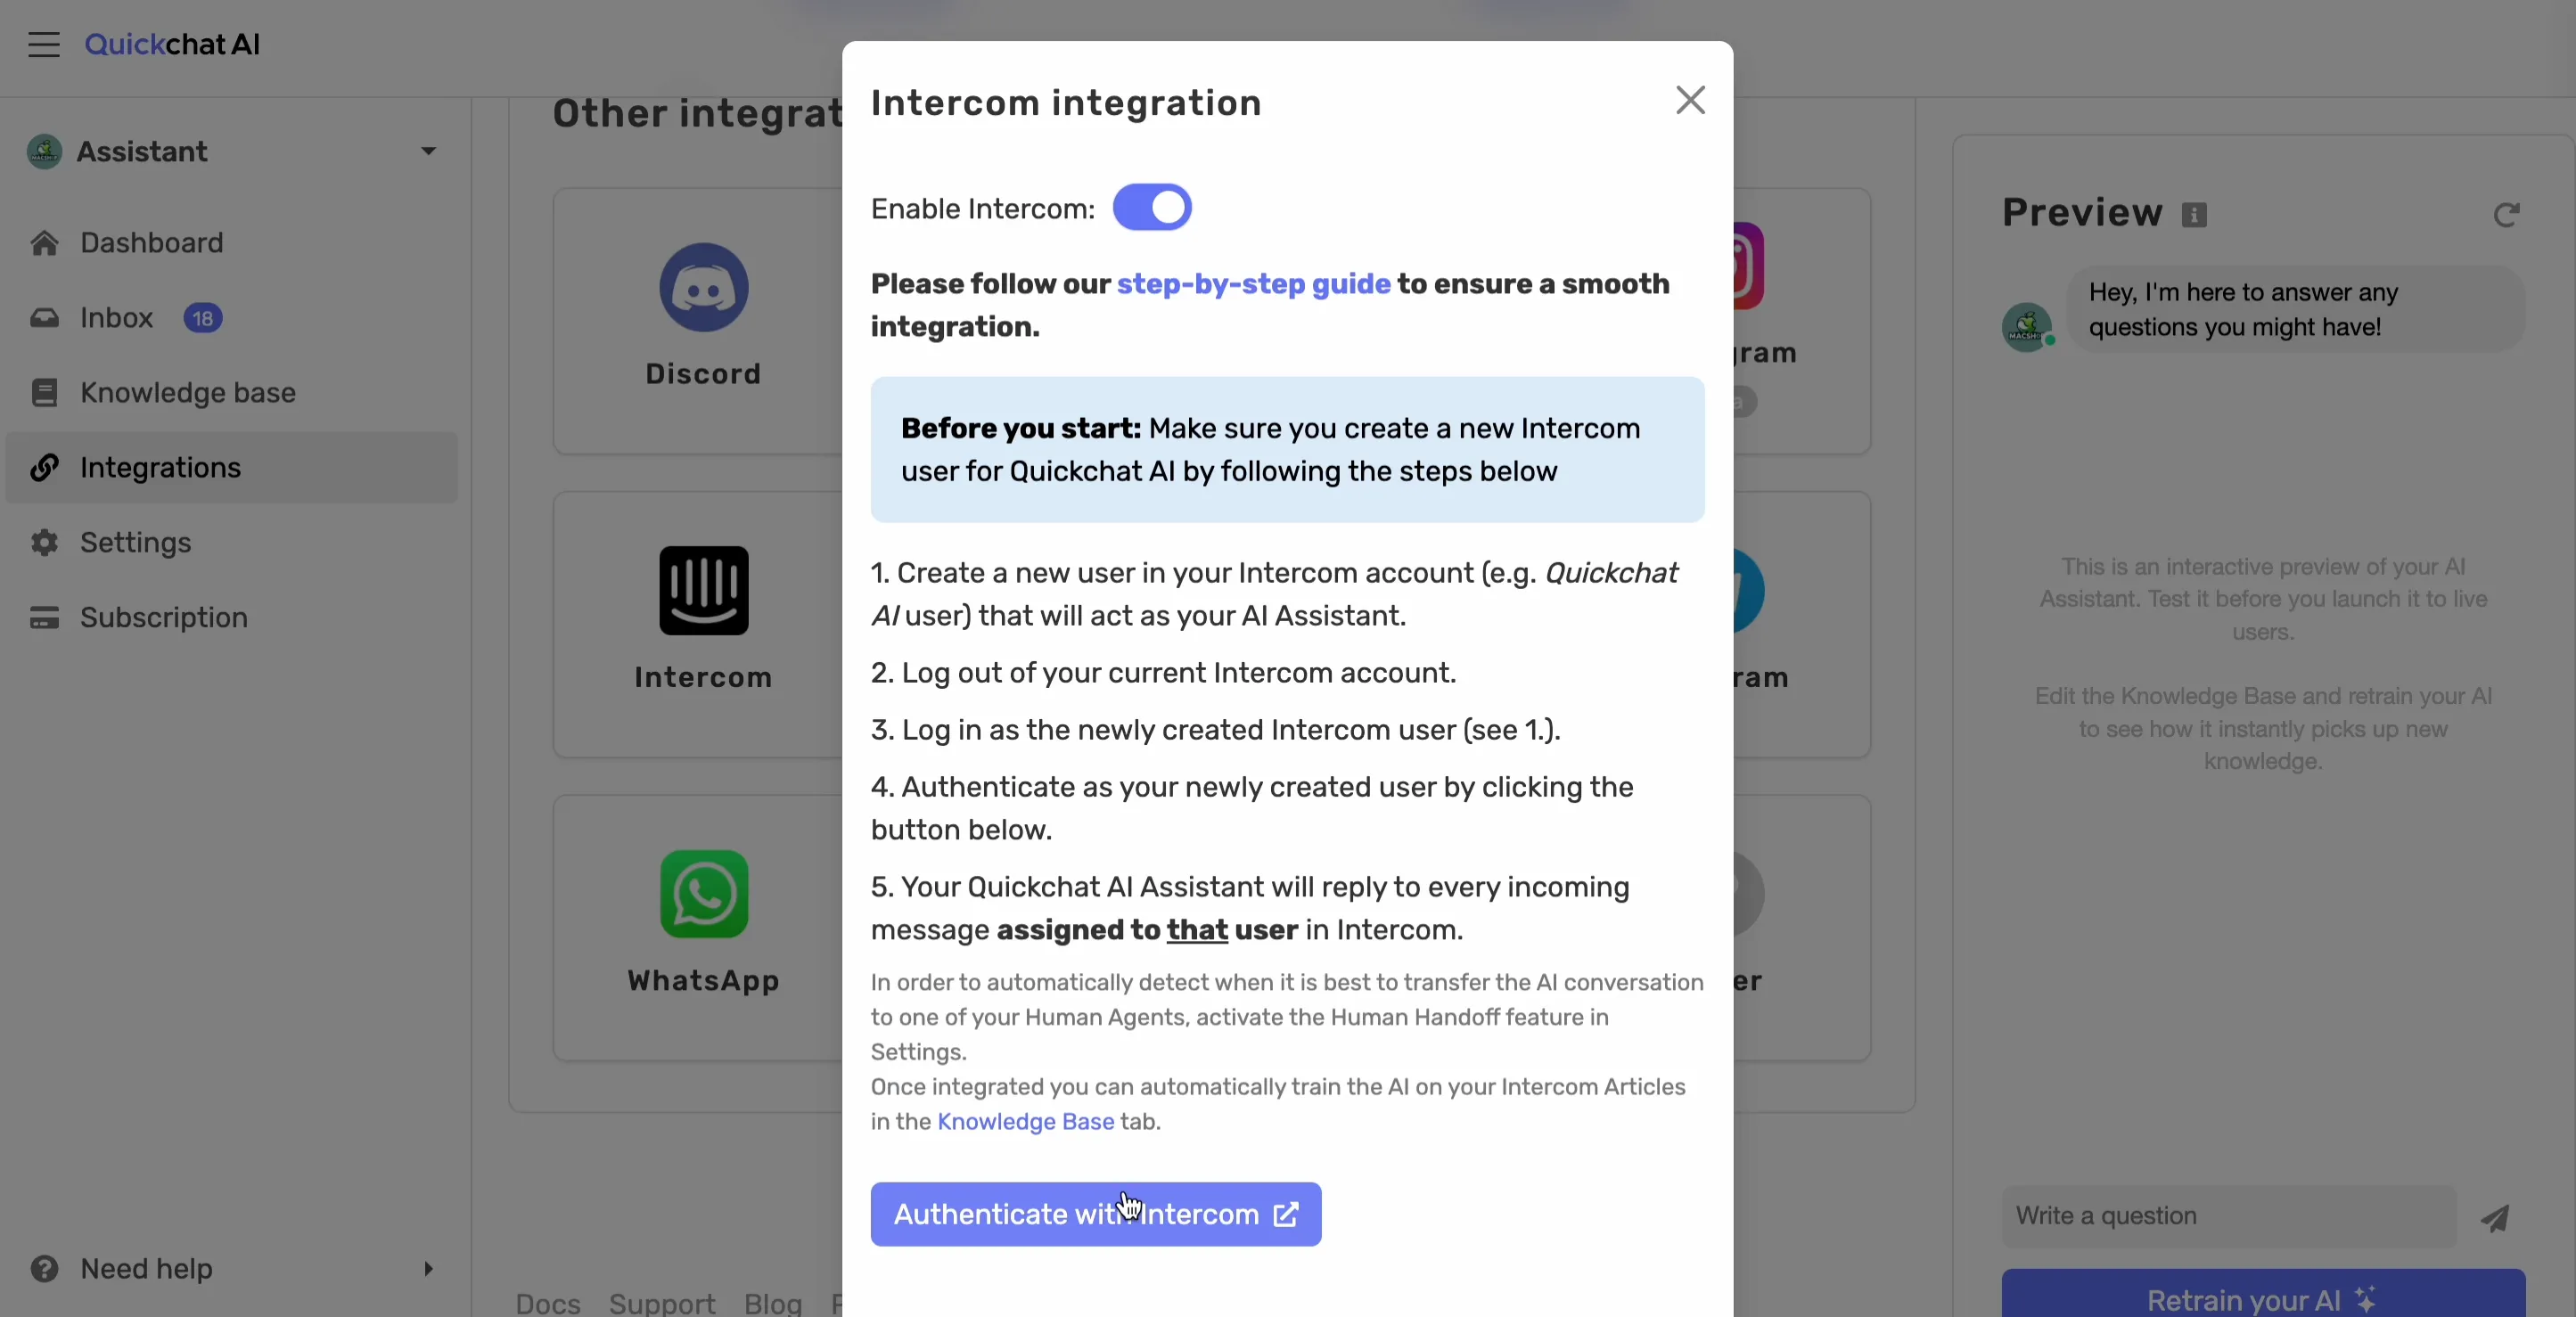Screen dimensions: 2576x1317
Task: Open the step-by-step guide link
Action: pyautogui.click(x=1253, y=285)
